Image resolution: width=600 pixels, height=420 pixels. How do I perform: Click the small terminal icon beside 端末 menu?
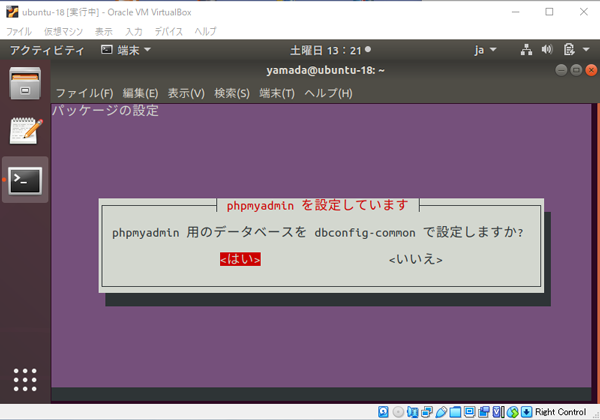(x=106, y=50)
